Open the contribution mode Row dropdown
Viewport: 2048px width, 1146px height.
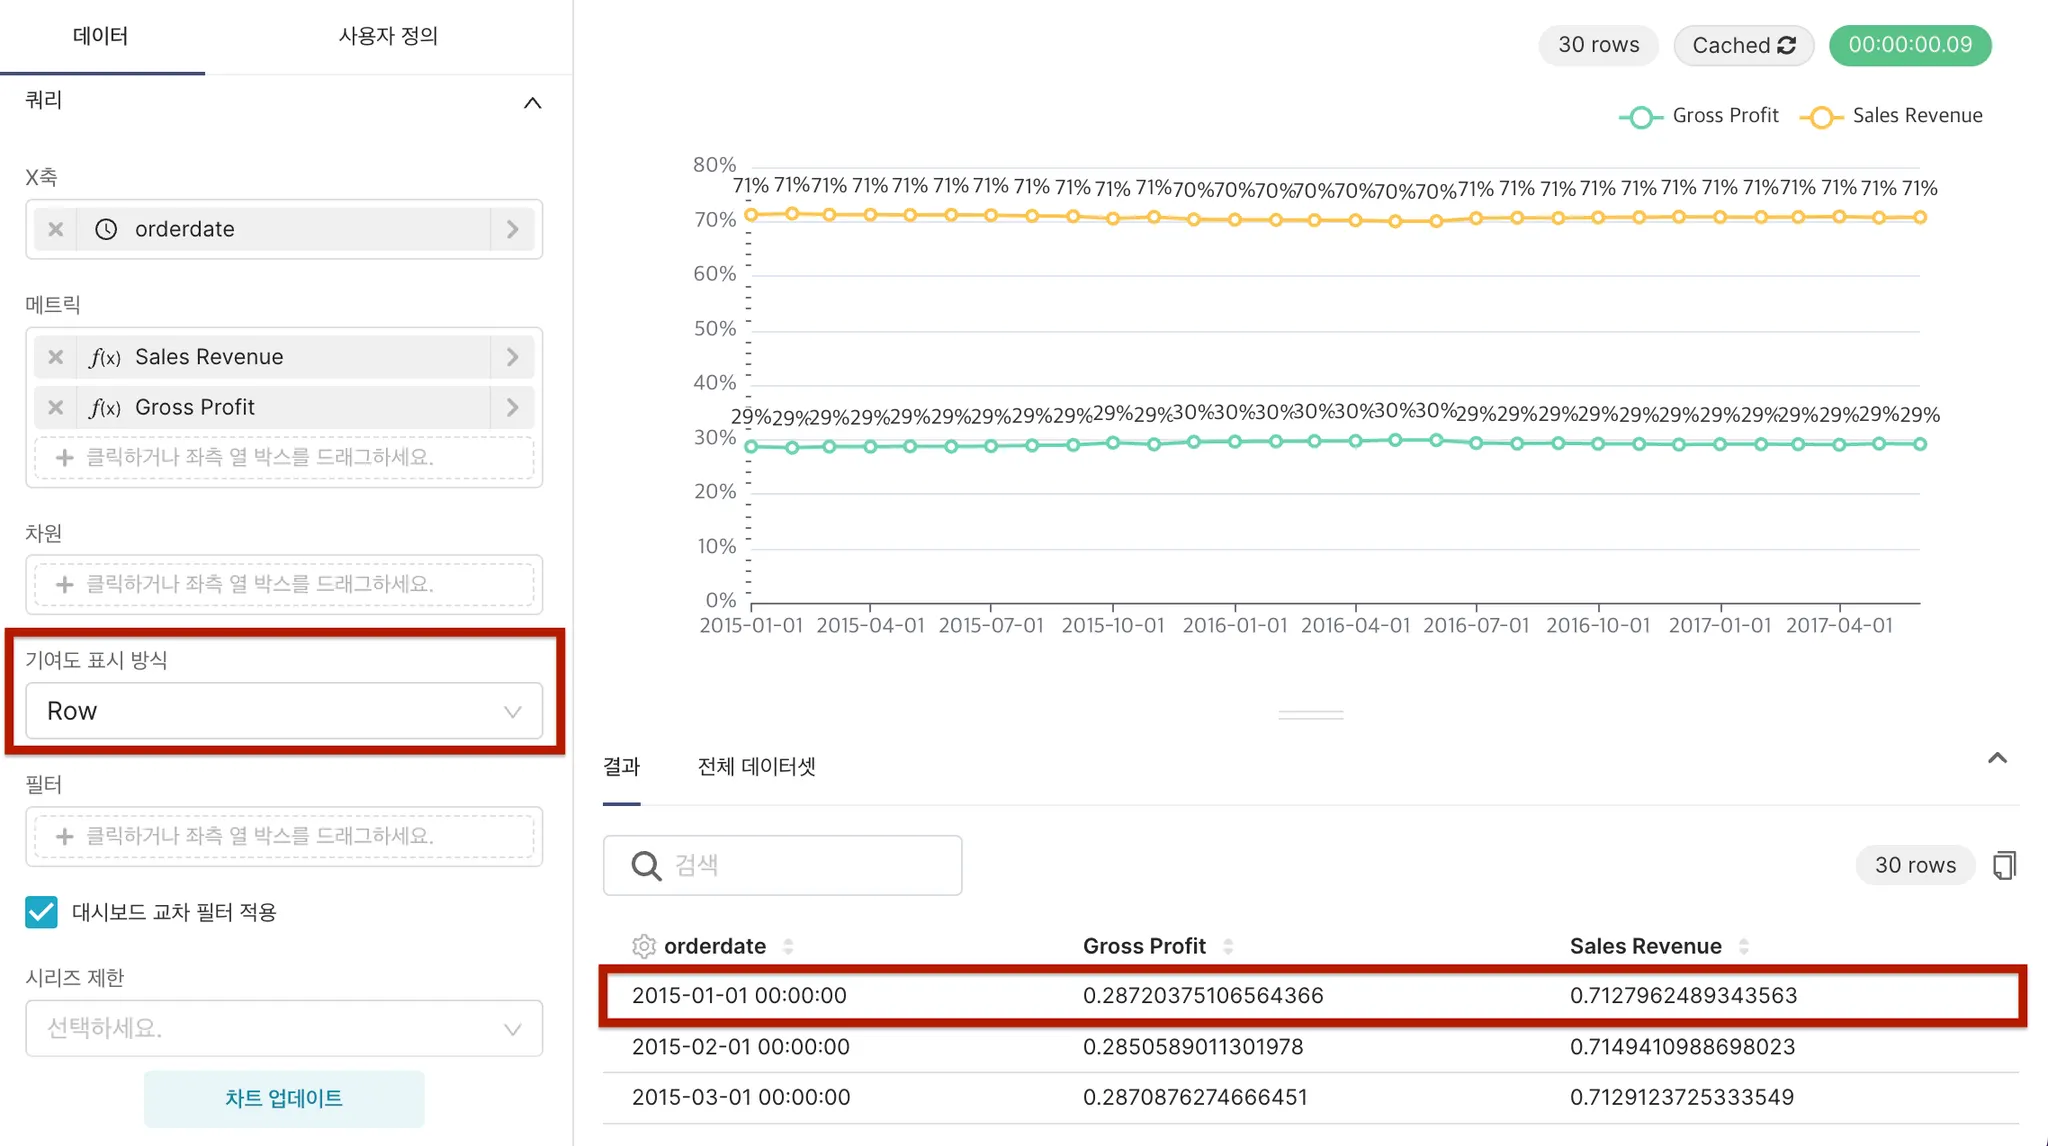pyautogui.click(x=284, y=711)
